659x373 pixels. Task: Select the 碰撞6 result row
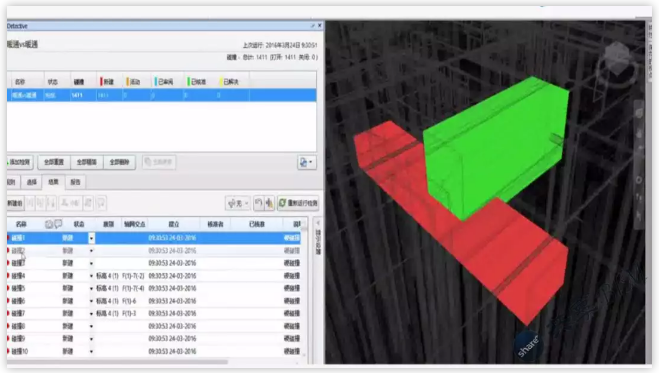pyautogui.click(x=154, y=301)
